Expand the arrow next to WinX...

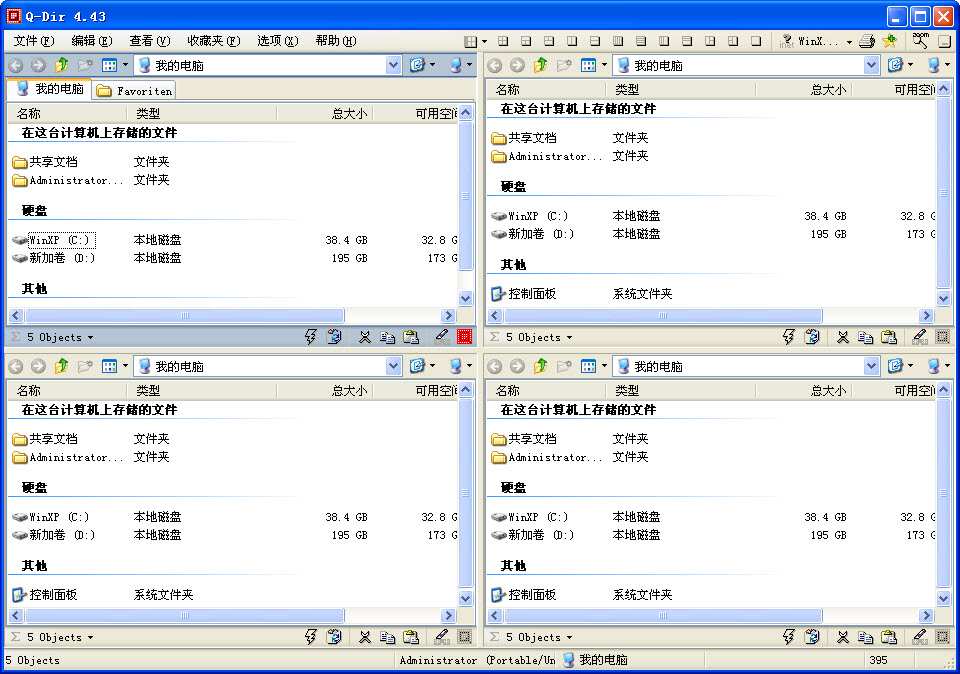pyautogui.click(x=849, y=42)
